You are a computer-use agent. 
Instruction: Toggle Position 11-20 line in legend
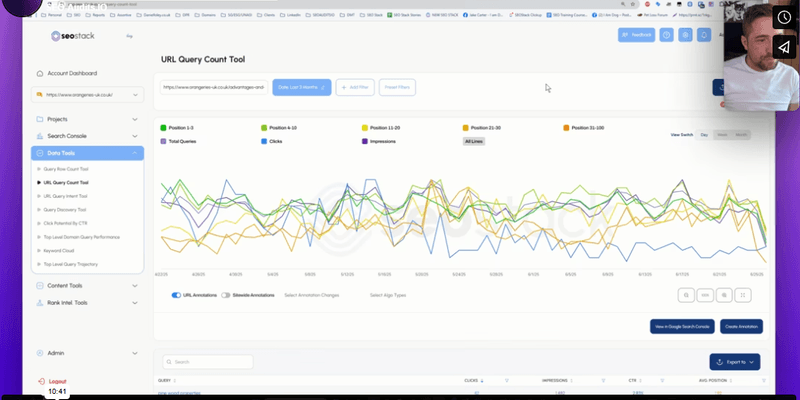382,128
